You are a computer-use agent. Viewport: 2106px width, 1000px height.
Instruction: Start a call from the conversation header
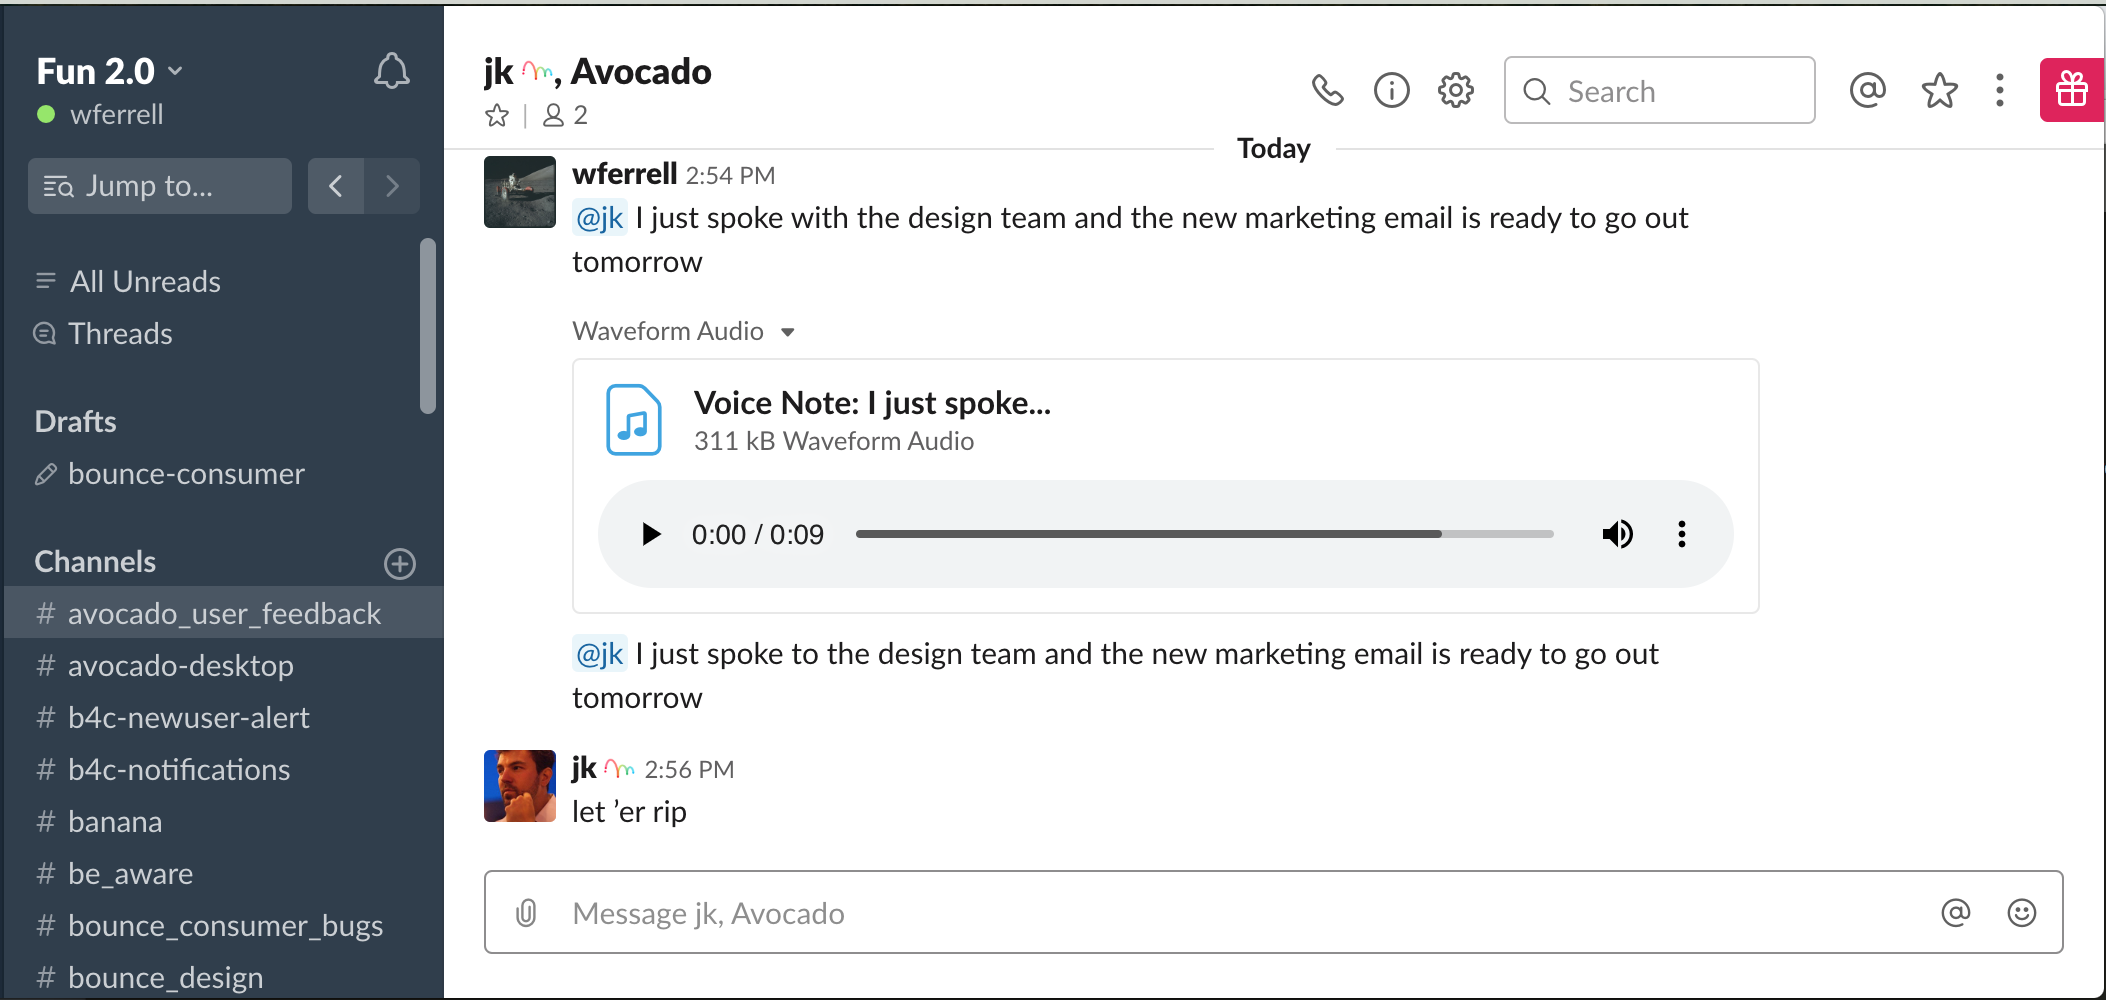point(1329,90)
